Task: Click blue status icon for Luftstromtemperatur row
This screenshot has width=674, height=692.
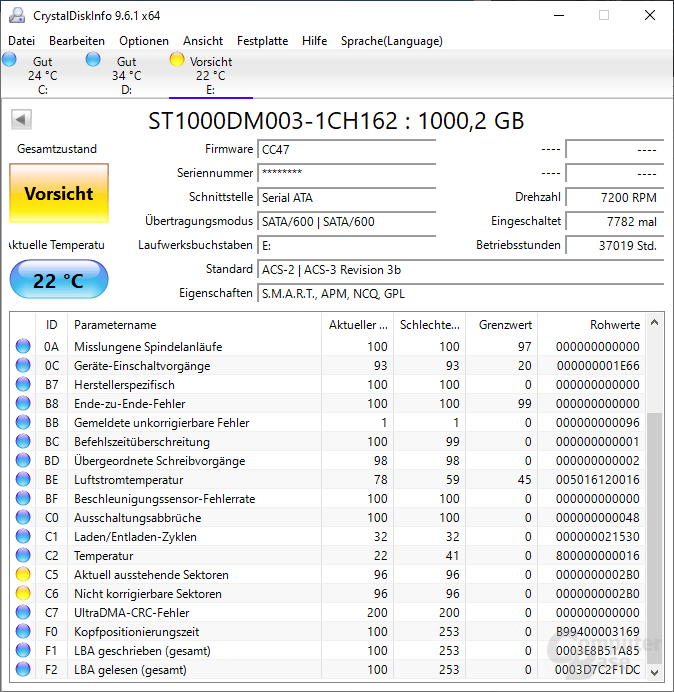Action: [x=23, y=480]
